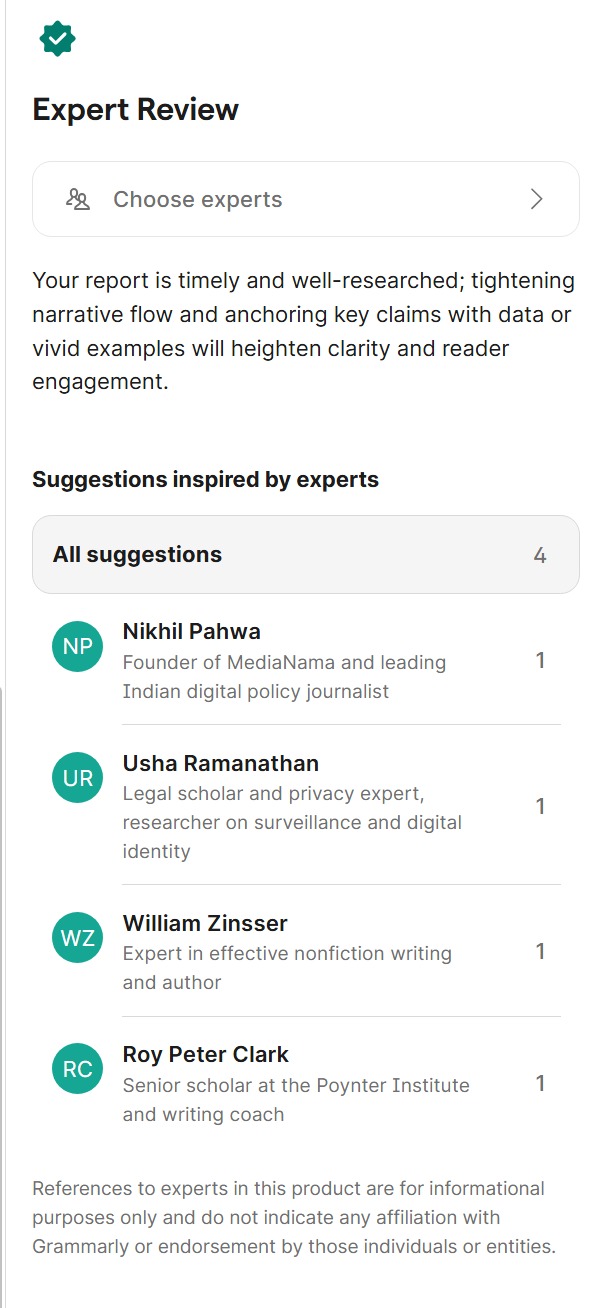
Task: Click Nikhil Pahwa's suggestion count
Action: tap(540, 660)
